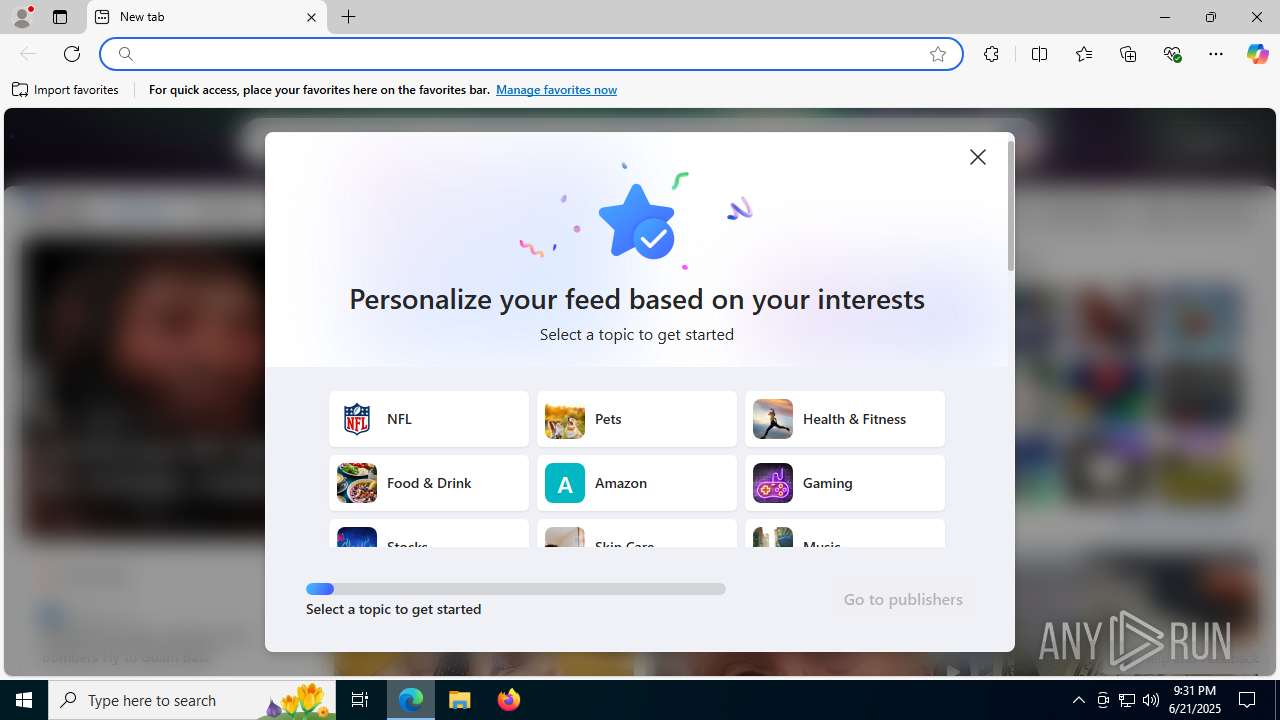
Task: Click Import favorites
Action: tap(66, 90)
